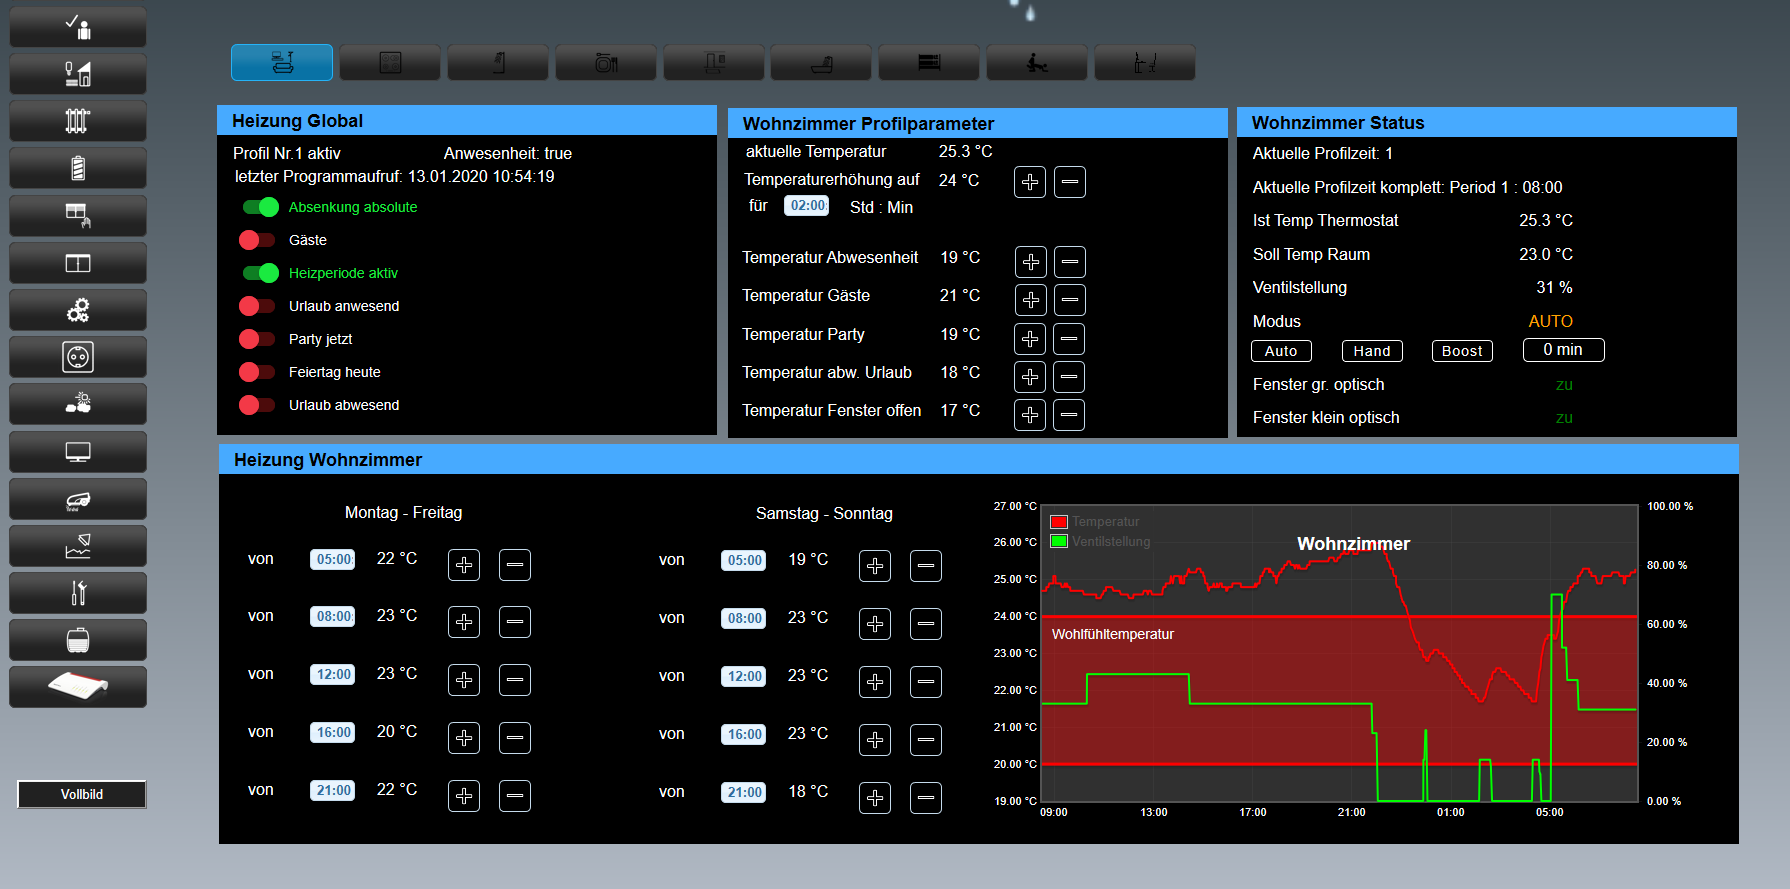Image resolution: width=1790 pixels, height=889 pixels.
Task: Turn off Absenkung absolute toggle
Action: coord(261,207)
